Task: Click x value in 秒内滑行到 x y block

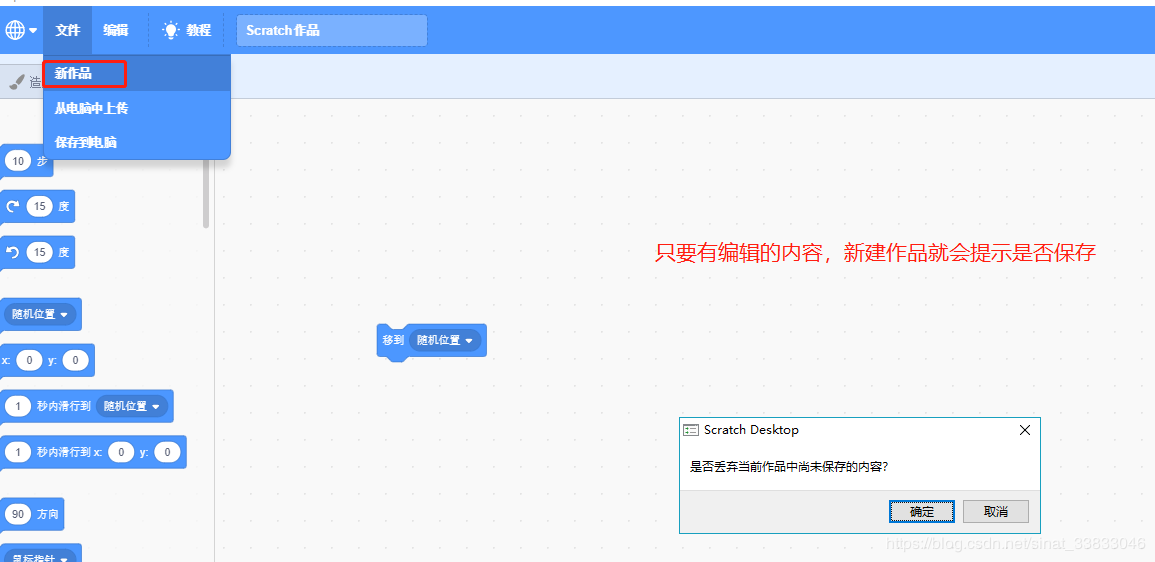Action: pyautogui.click(x=122, y=452)
